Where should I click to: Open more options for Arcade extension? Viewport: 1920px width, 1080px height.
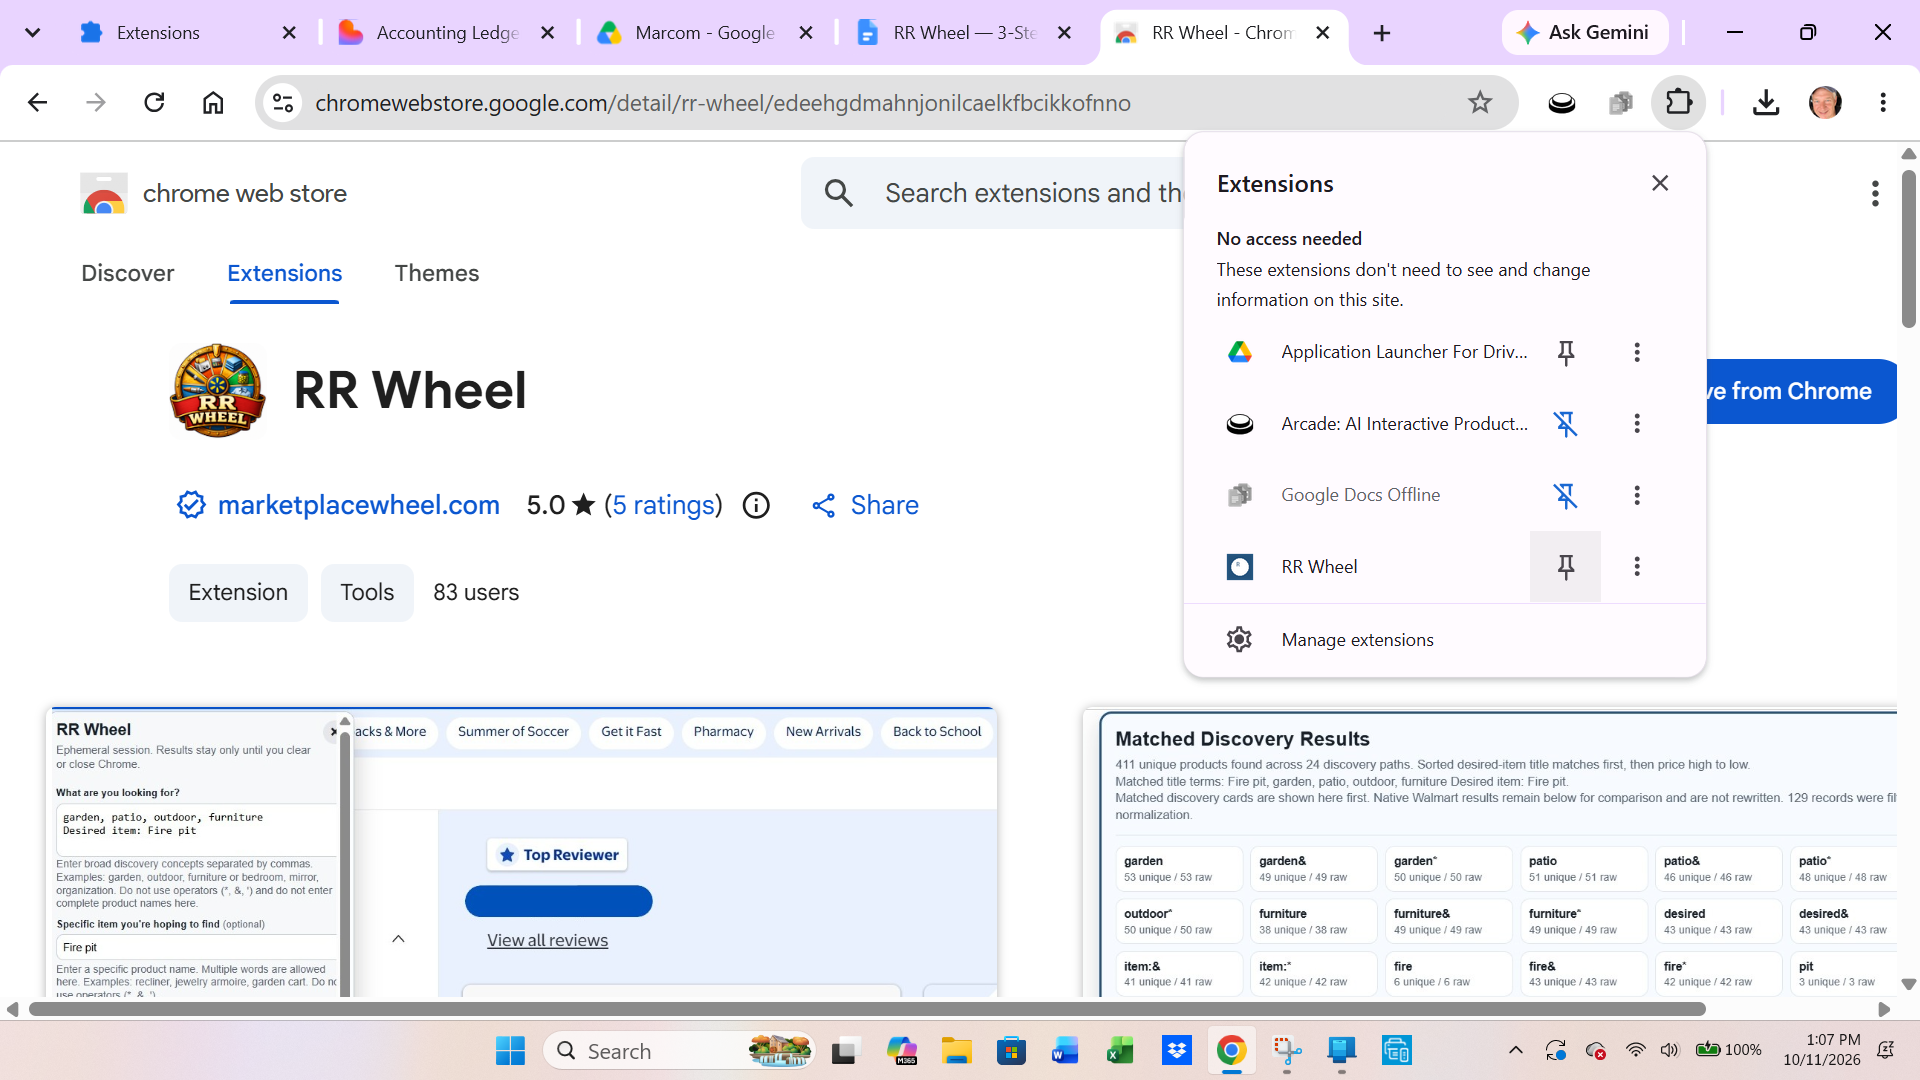(1637, 424)
